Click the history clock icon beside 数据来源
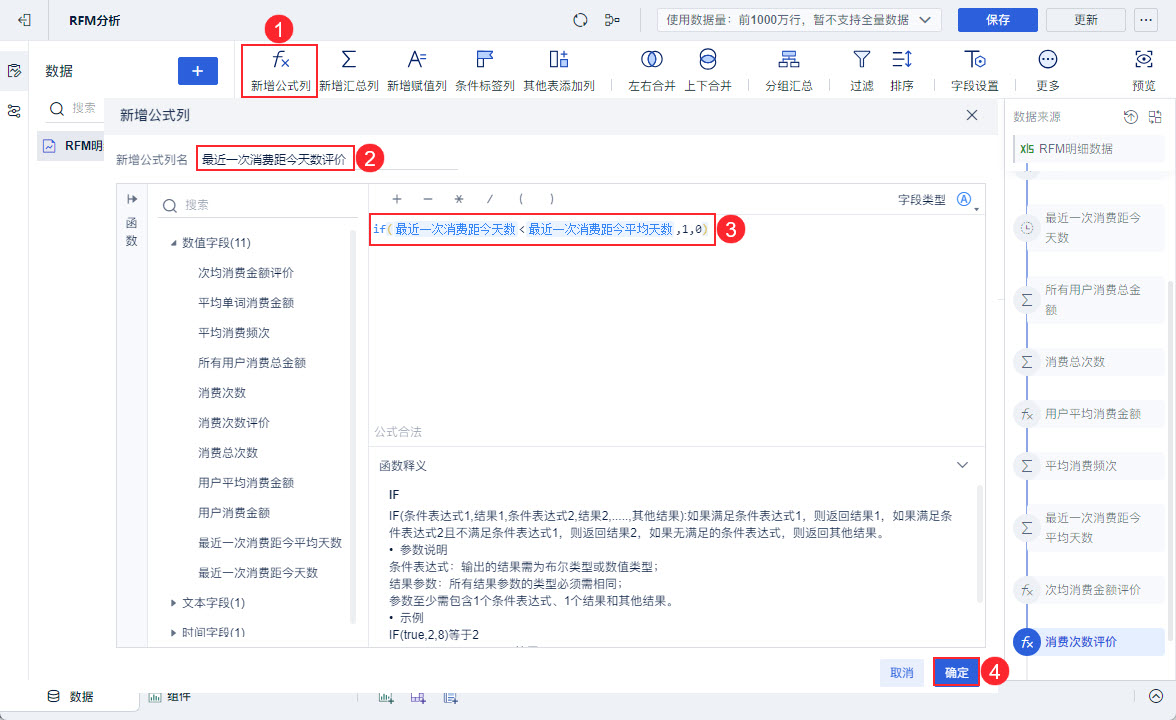Screen dimensions: 1176x720 (x=1131, y=117)
